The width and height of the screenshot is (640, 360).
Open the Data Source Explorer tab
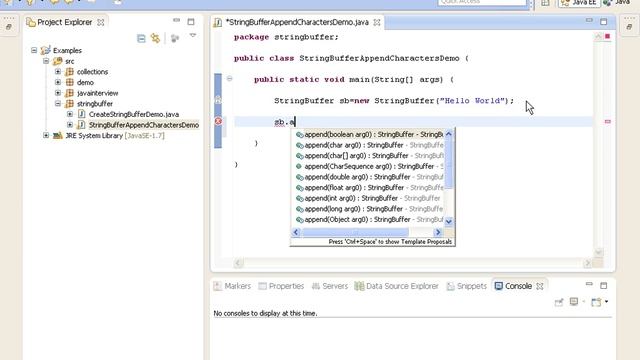pos(396,286)
